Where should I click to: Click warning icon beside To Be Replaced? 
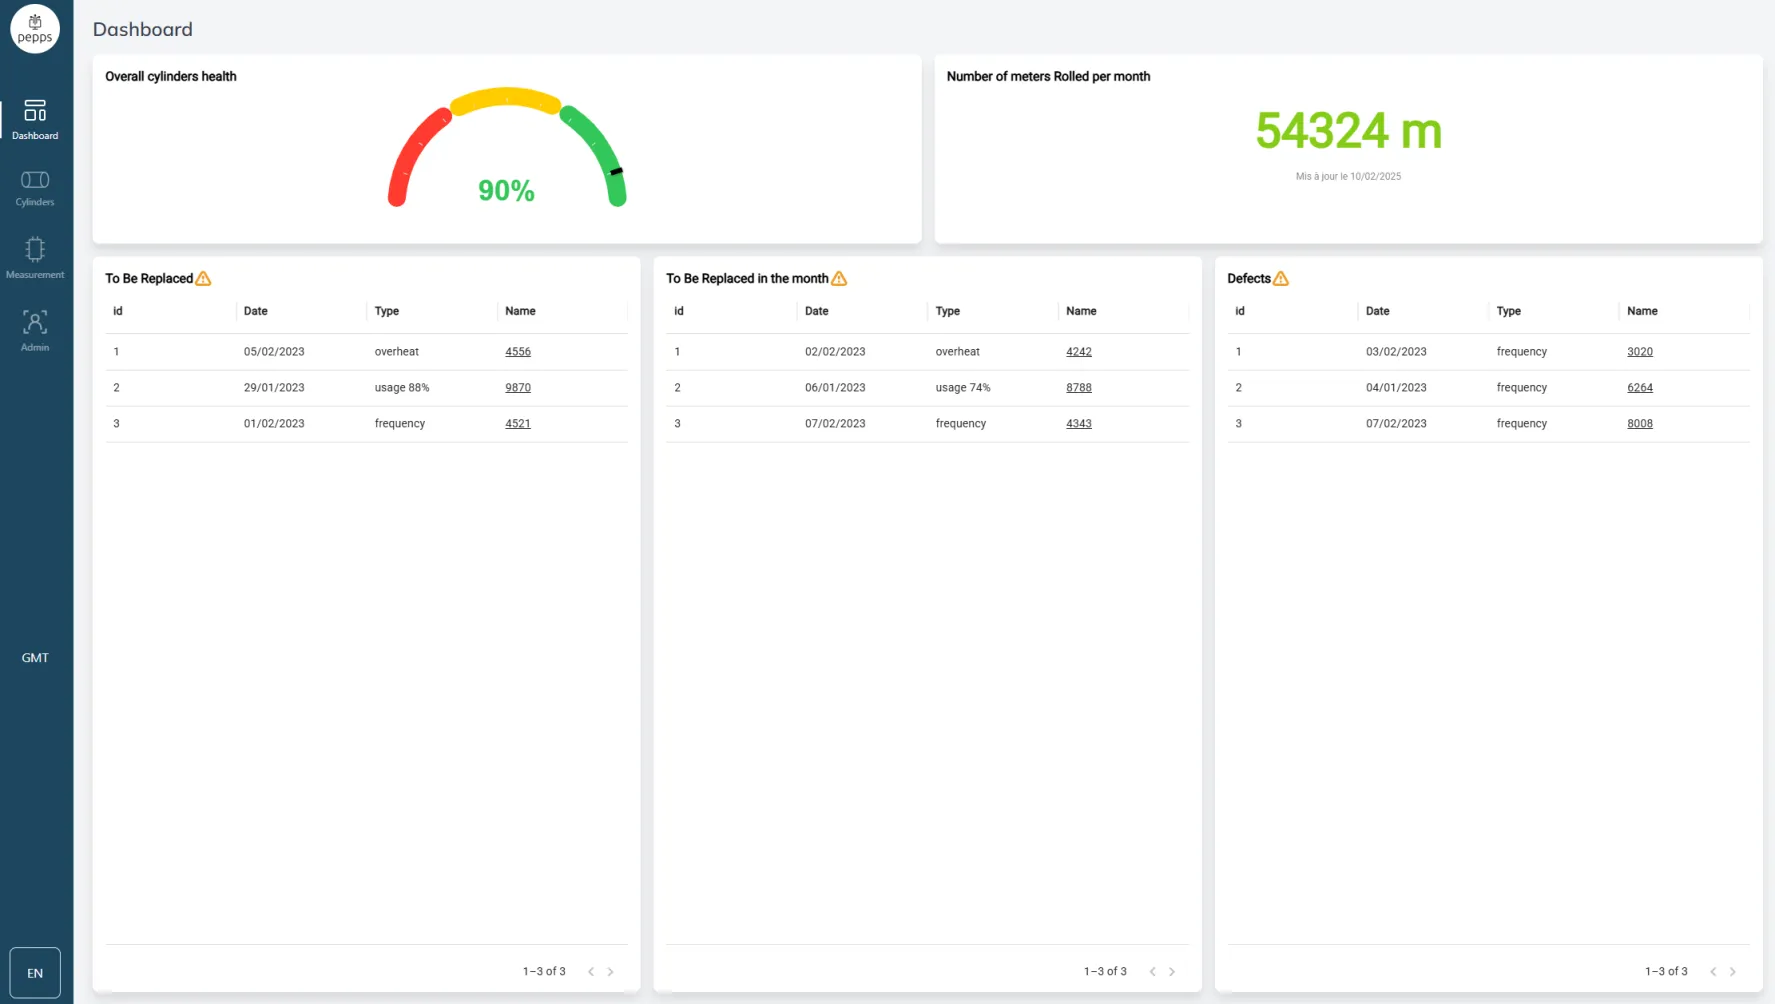[x=203, y=279]
